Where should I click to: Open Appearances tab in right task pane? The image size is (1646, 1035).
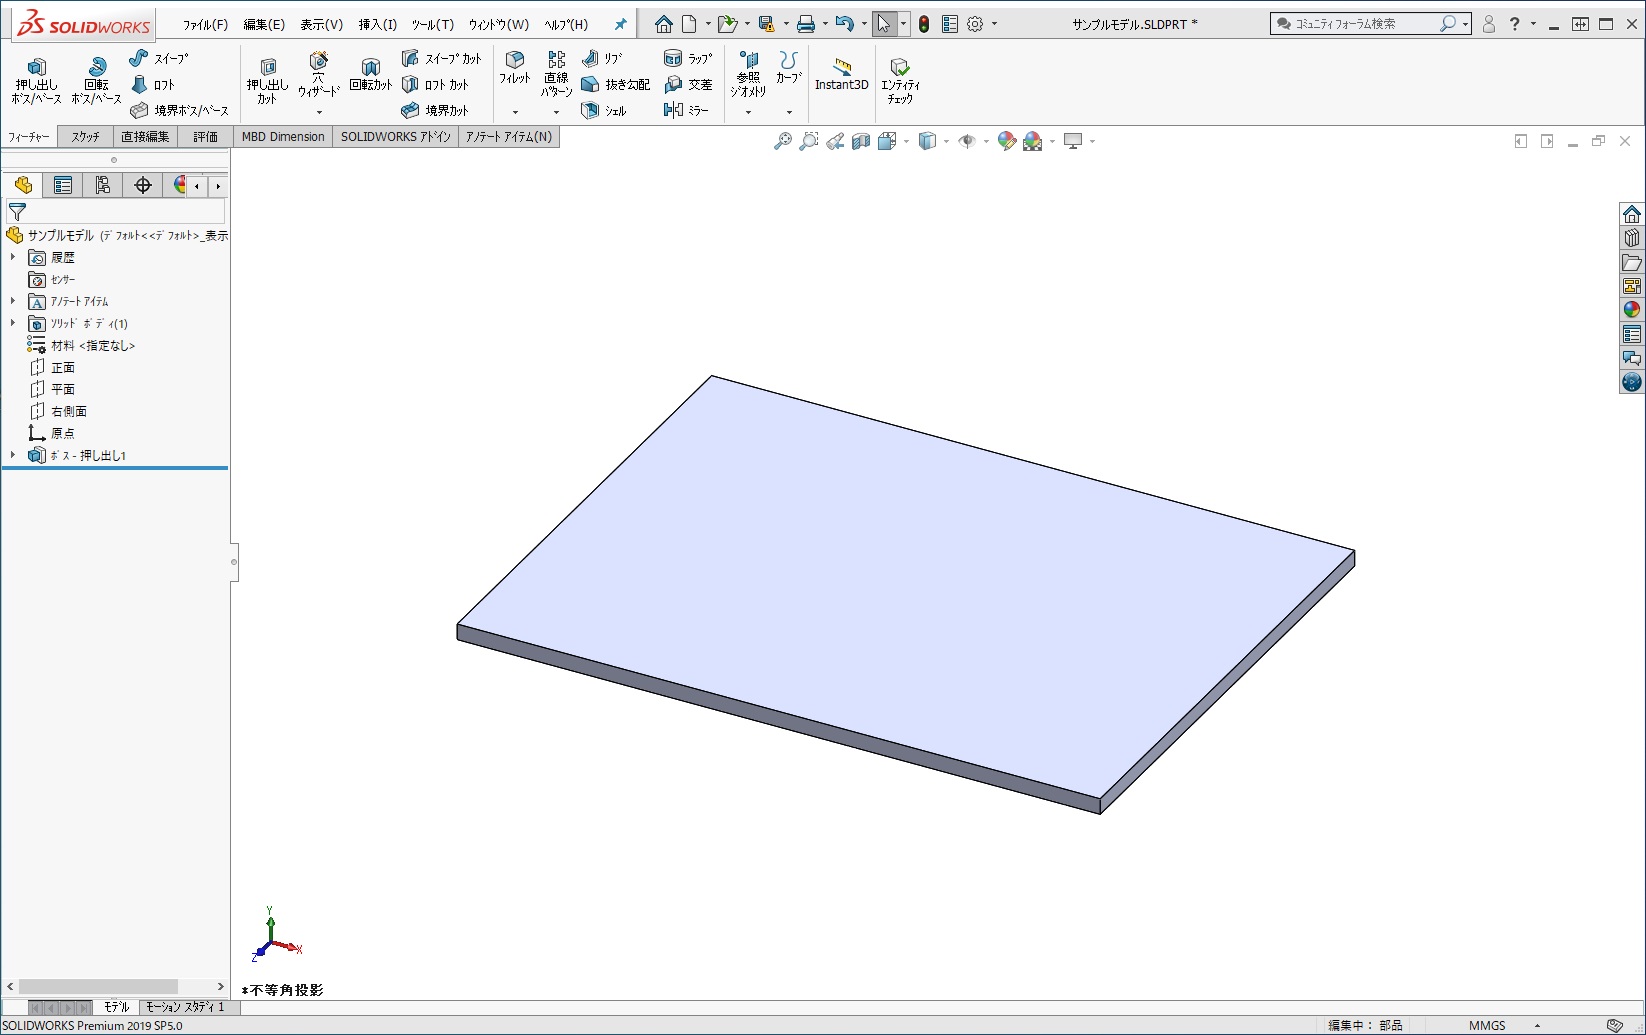point(1632,310)
